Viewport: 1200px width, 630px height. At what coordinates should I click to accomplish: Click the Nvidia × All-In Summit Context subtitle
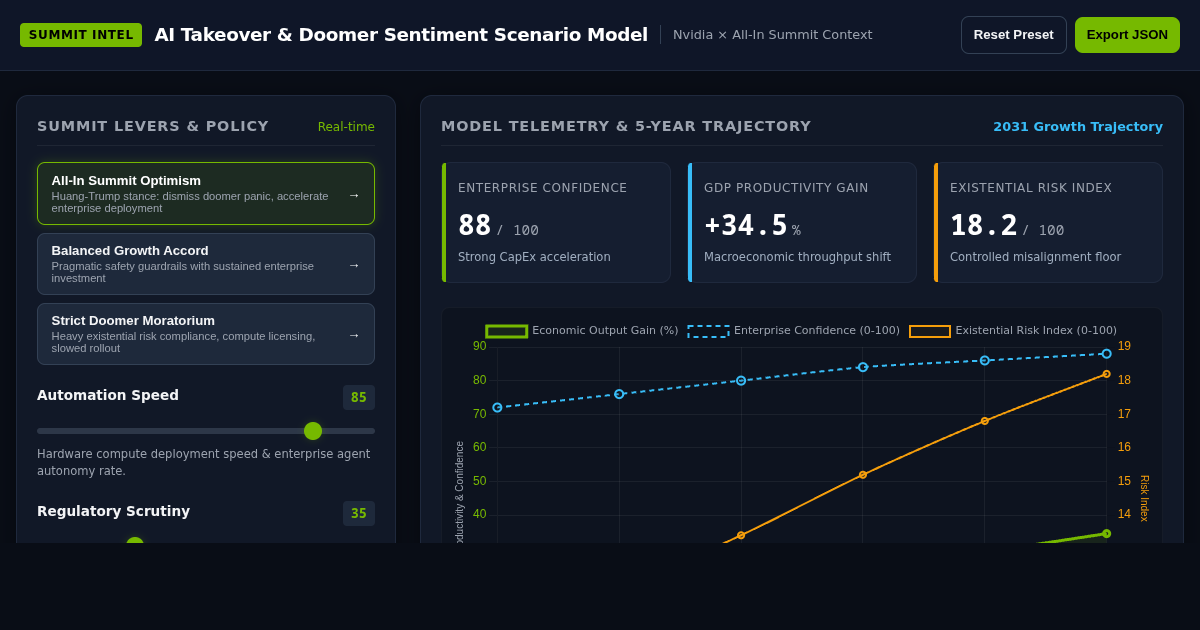[773, 35]
